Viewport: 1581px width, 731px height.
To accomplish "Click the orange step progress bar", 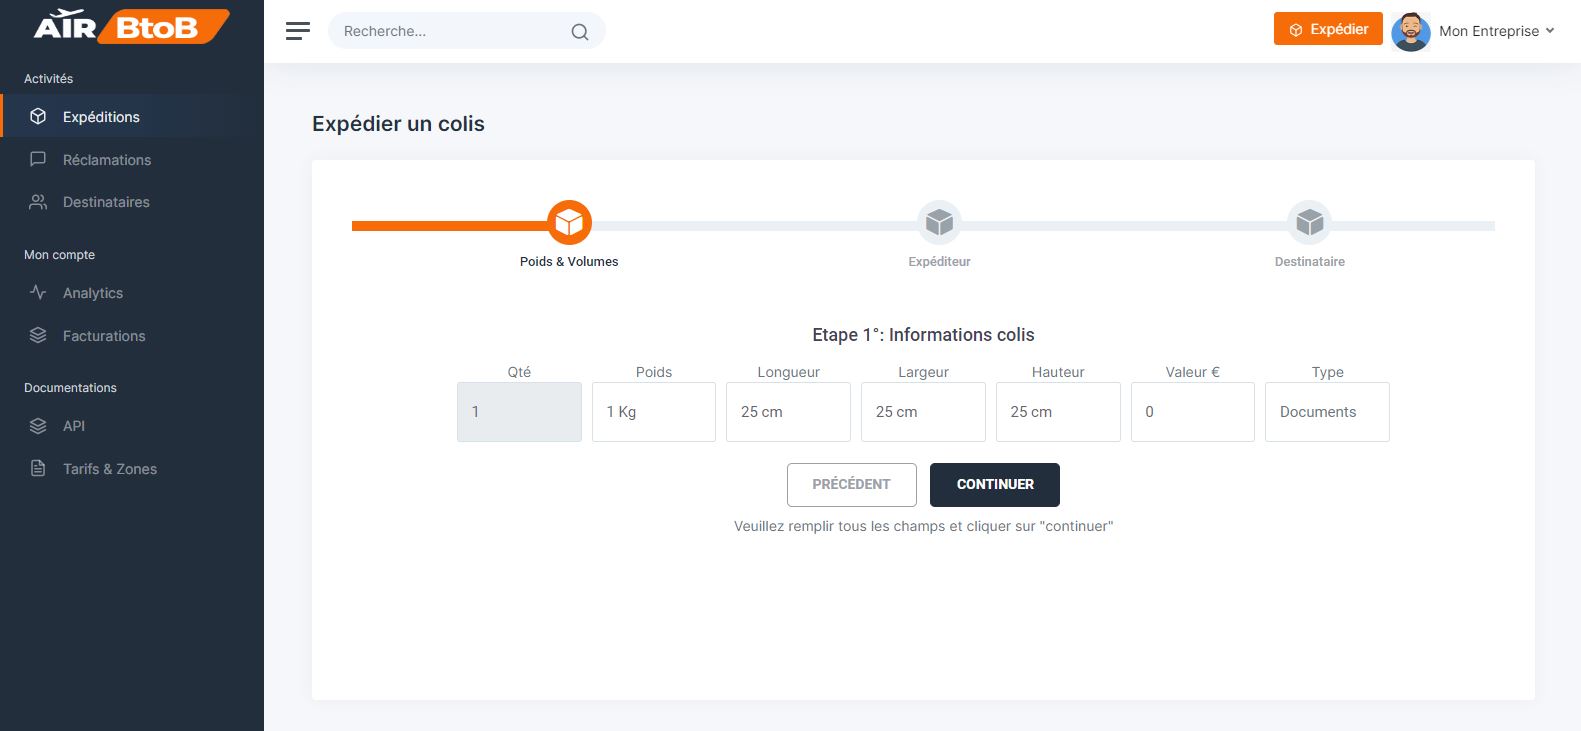I will coord(448,226).
